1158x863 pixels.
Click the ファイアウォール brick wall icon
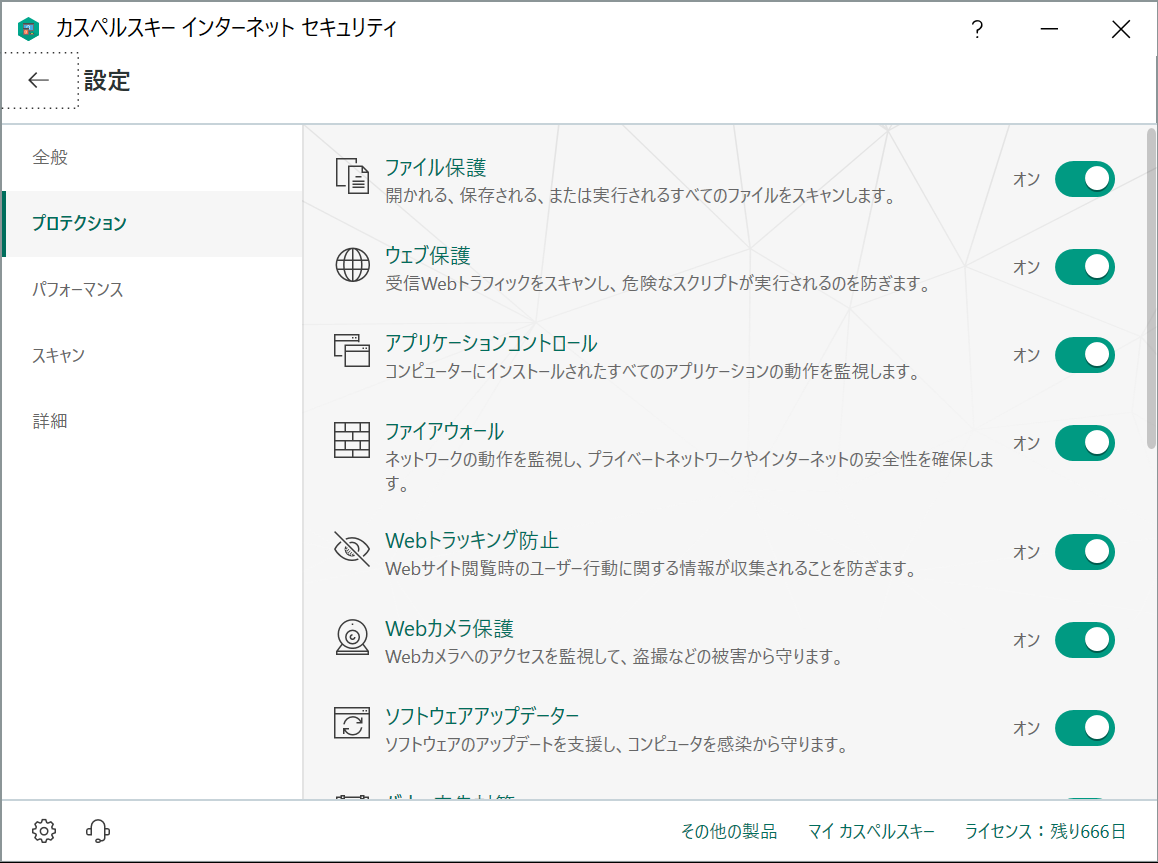pos(351,442)
